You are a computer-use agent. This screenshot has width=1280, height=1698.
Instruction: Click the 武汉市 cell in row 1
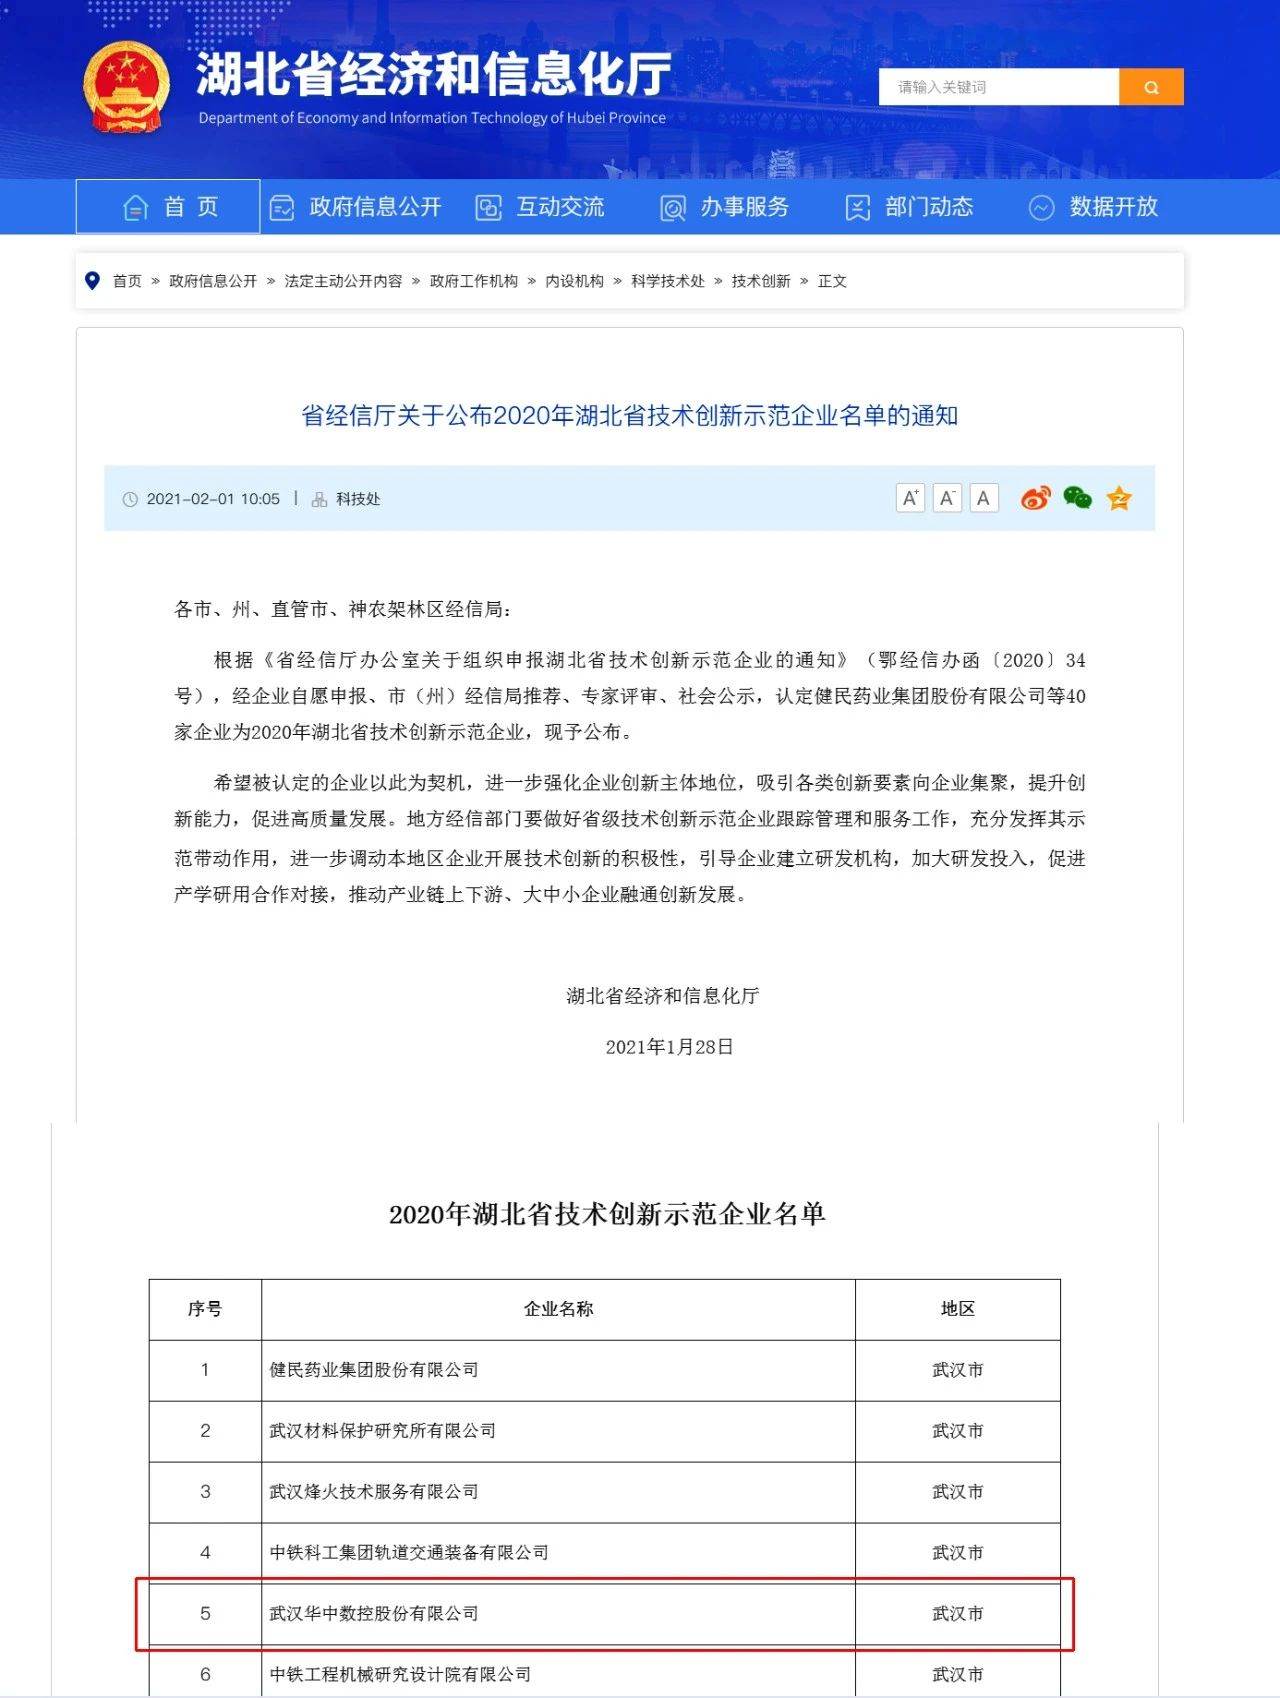coord(958,1370)
